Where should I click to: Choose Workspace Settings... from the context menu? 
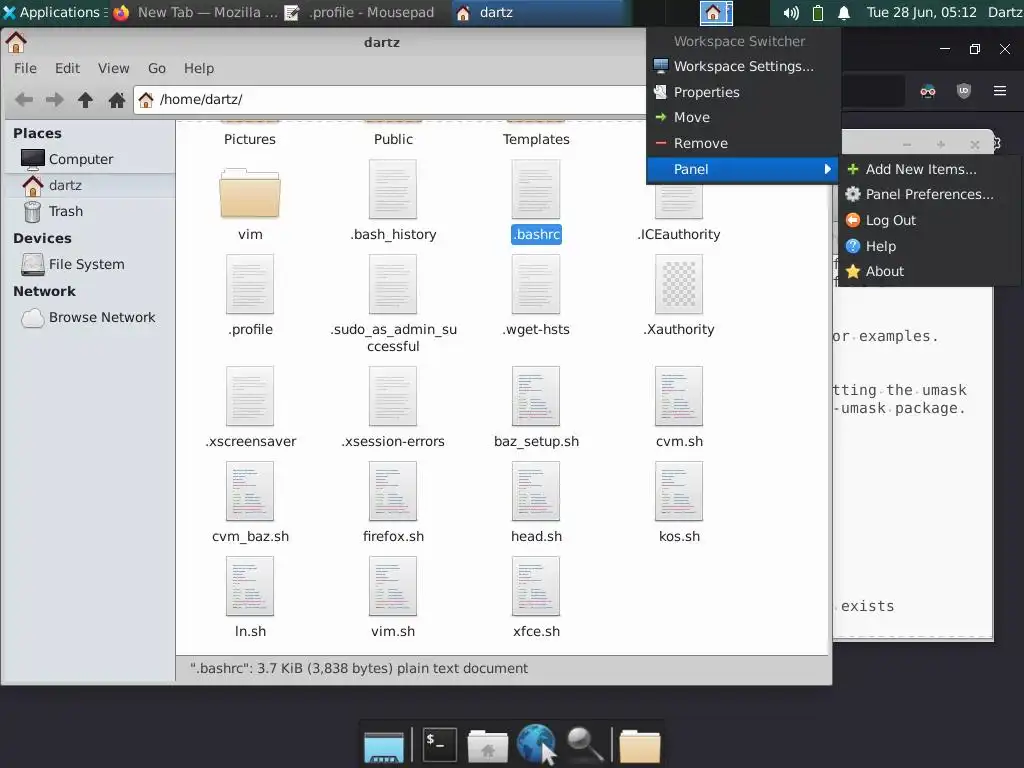coord(743,66)
